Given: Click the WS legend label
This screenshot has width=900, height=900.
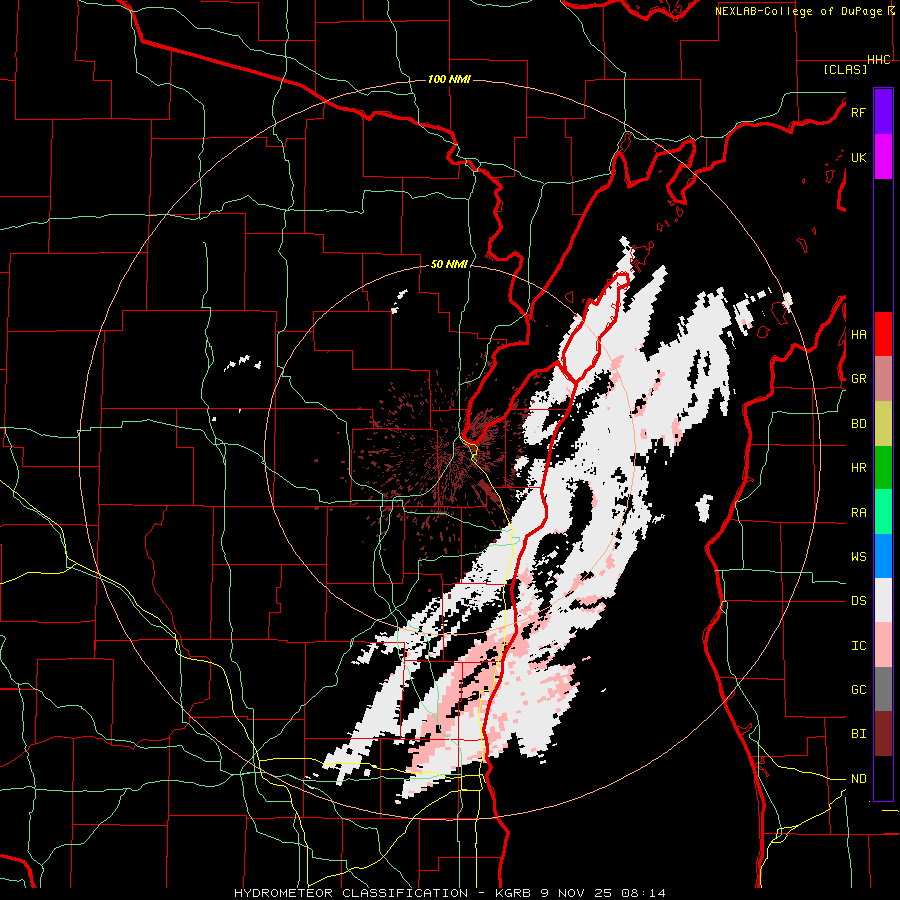Looking at the screenshot, I should pos(858,557).
